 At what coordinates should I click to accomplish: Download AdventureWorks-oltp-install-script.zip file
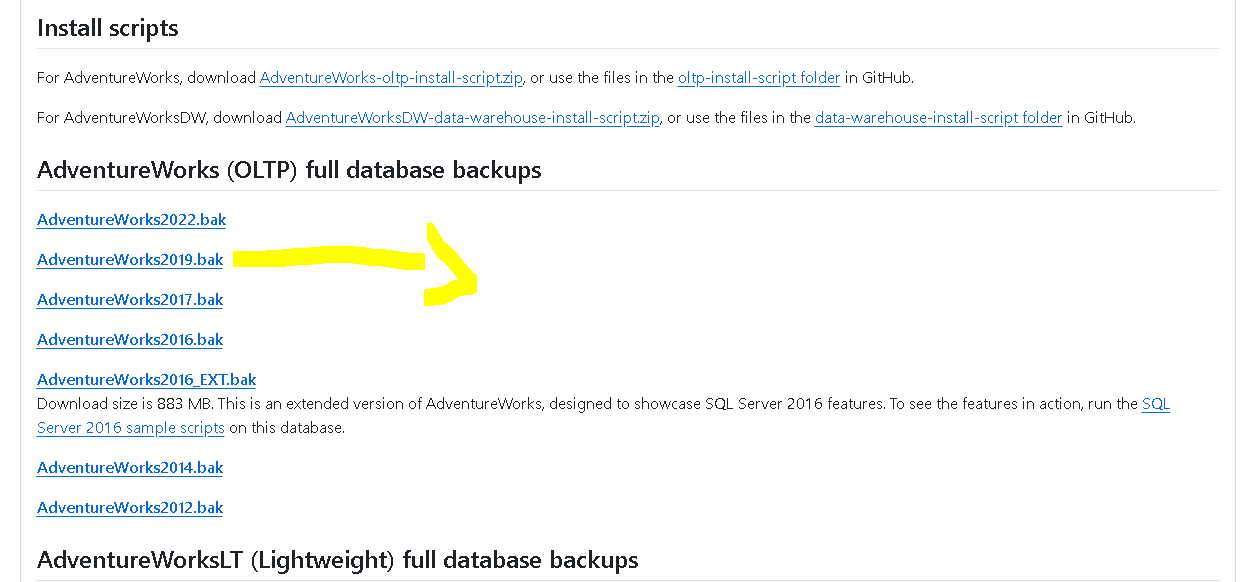click(x=391, y=77)
